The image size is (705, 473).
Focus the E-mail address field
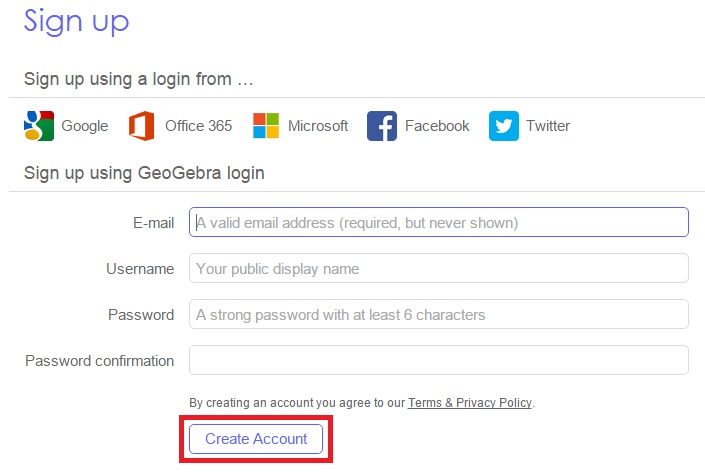439,222
